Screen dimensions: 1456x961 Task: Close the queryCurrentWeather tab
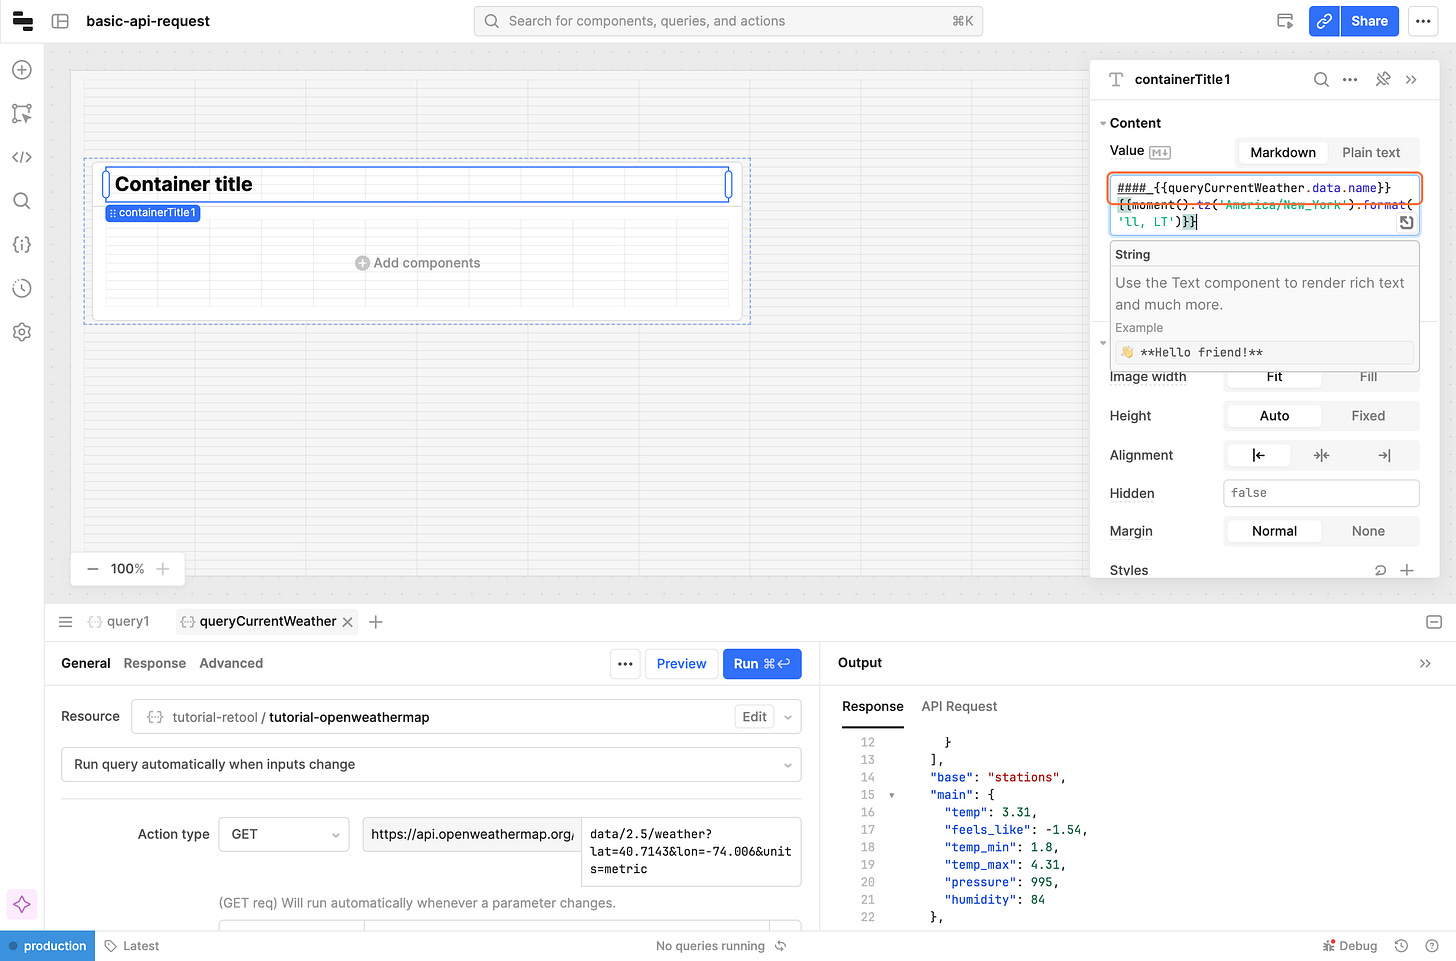pos(348,622)
